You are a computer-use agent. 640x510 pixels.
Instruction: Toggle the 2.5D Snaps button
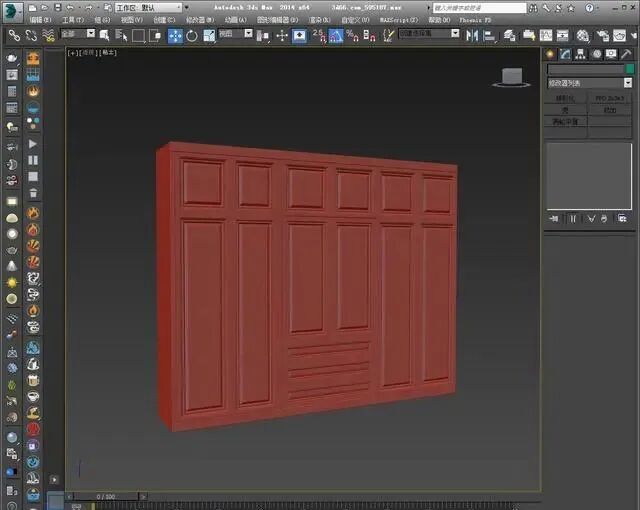319,36
